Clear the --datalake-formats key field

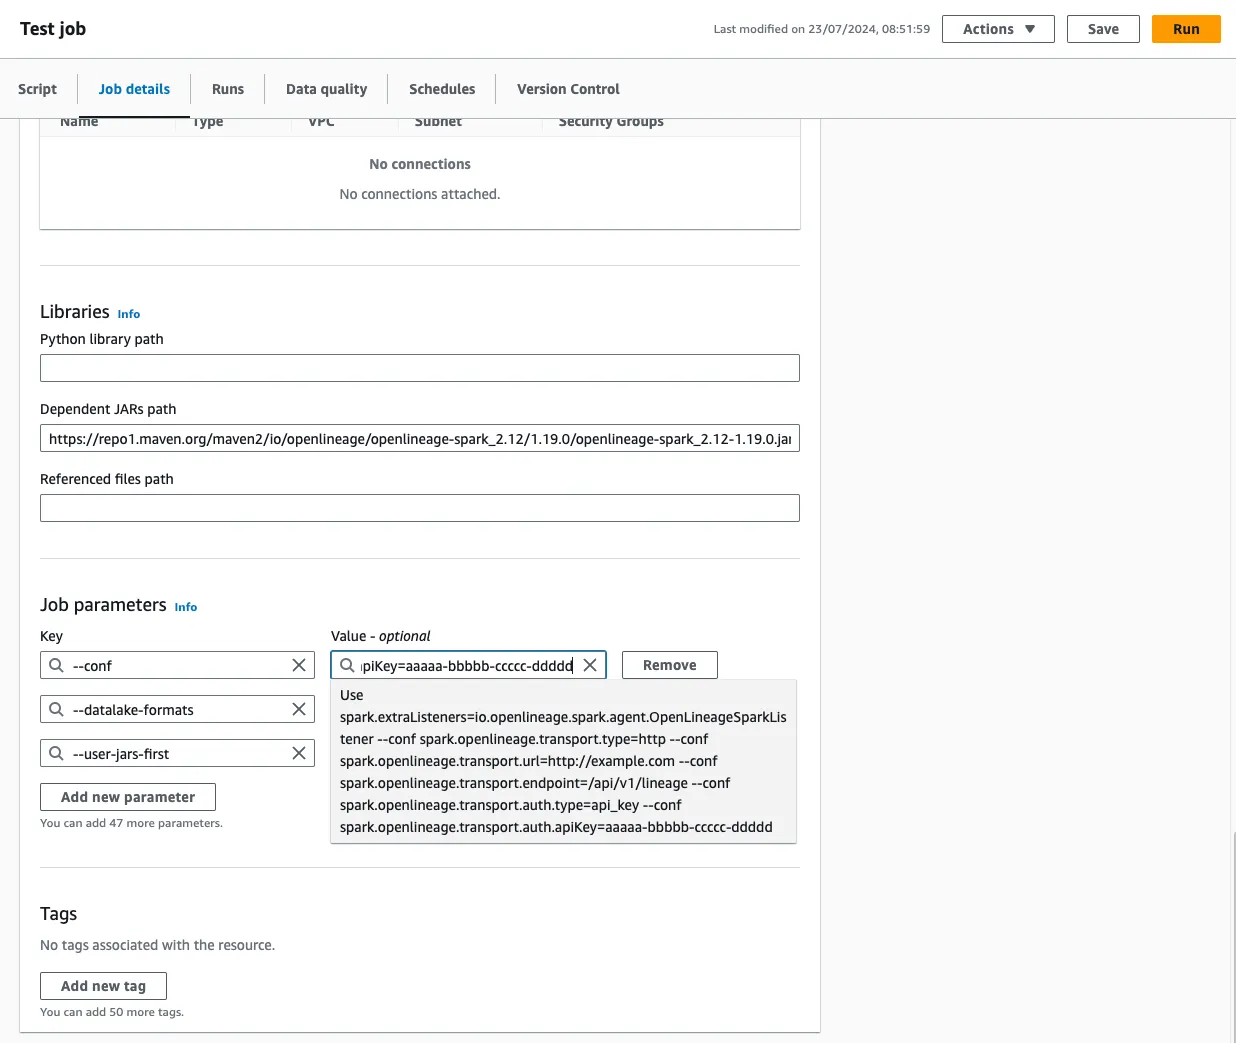(299, 710)
